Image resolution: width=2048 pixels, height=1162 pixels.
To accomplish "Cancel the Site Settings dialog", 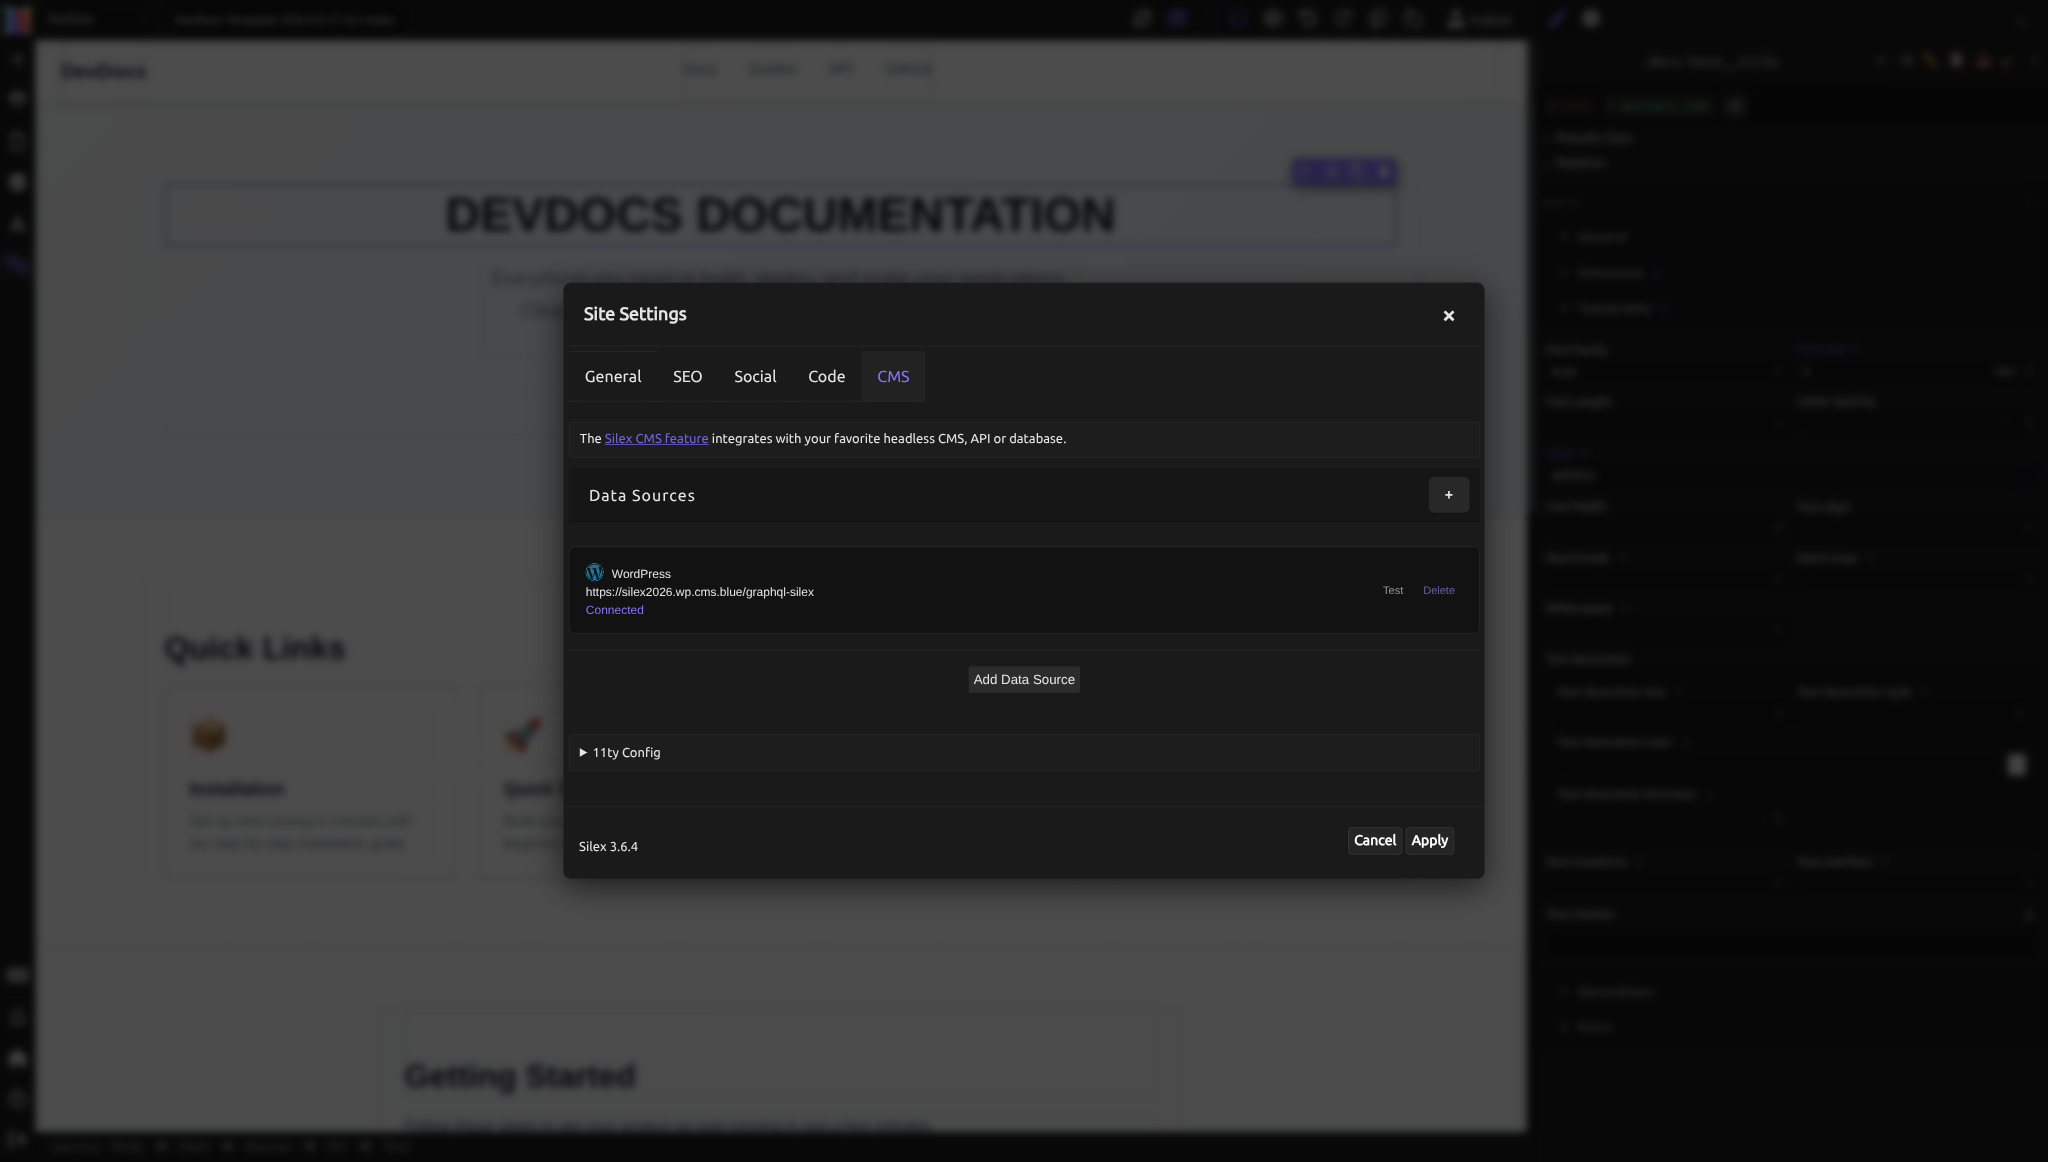I will click(x=1373, y=840).
